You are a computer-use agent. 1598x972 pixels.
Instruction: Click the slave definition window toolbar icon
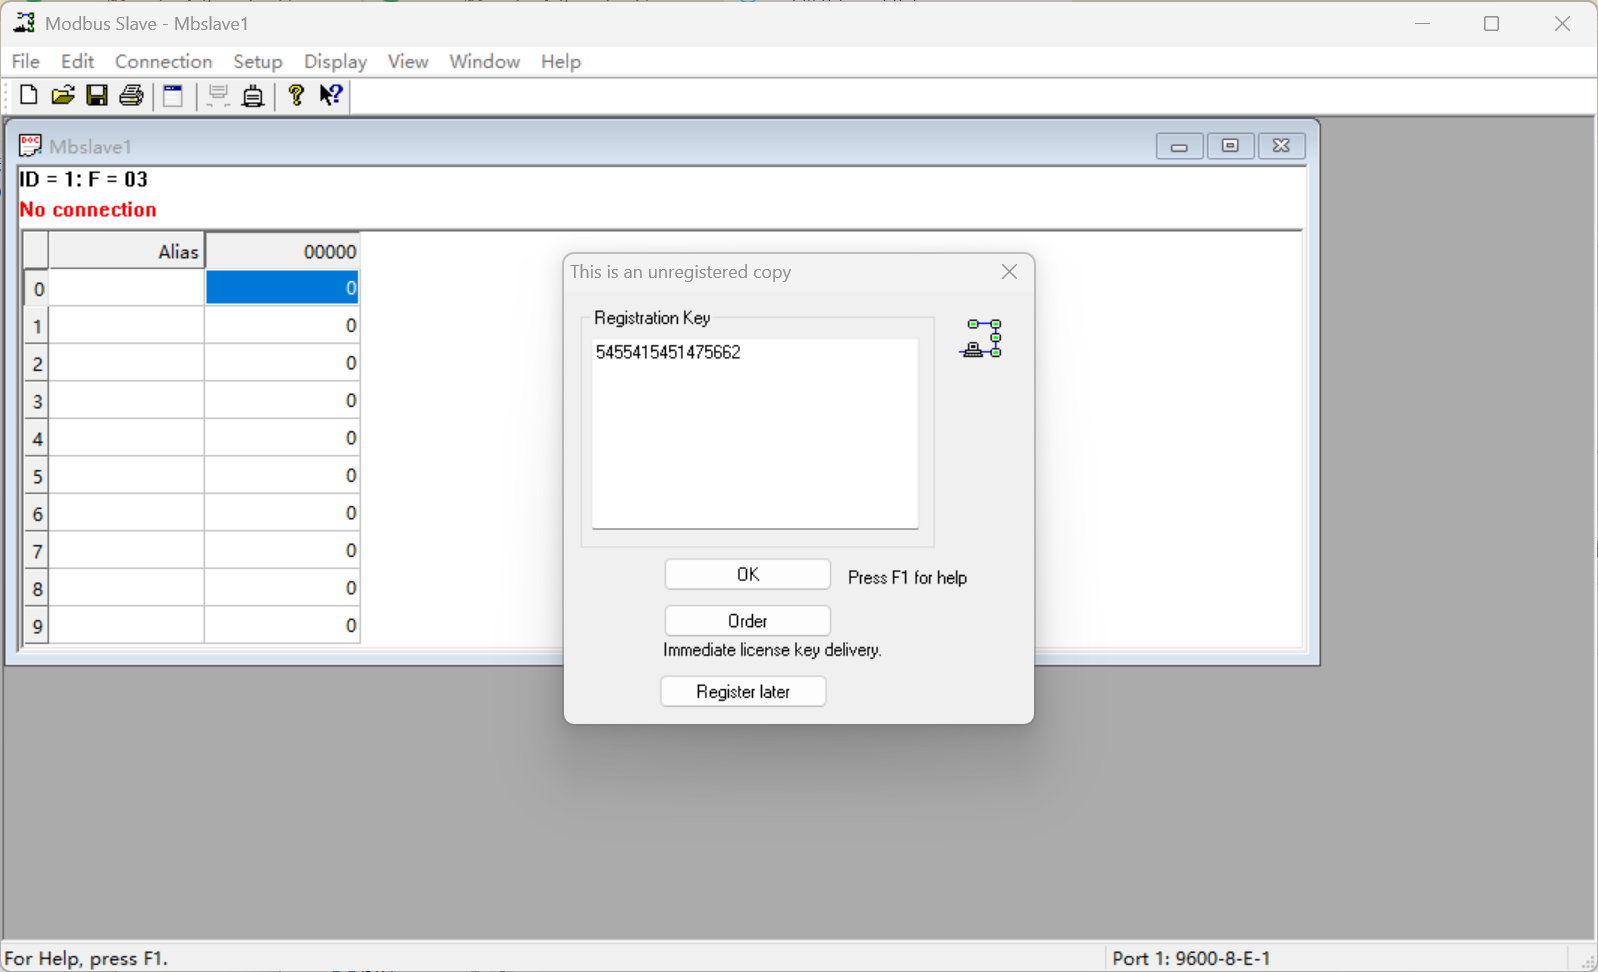(x=173, y=95)
